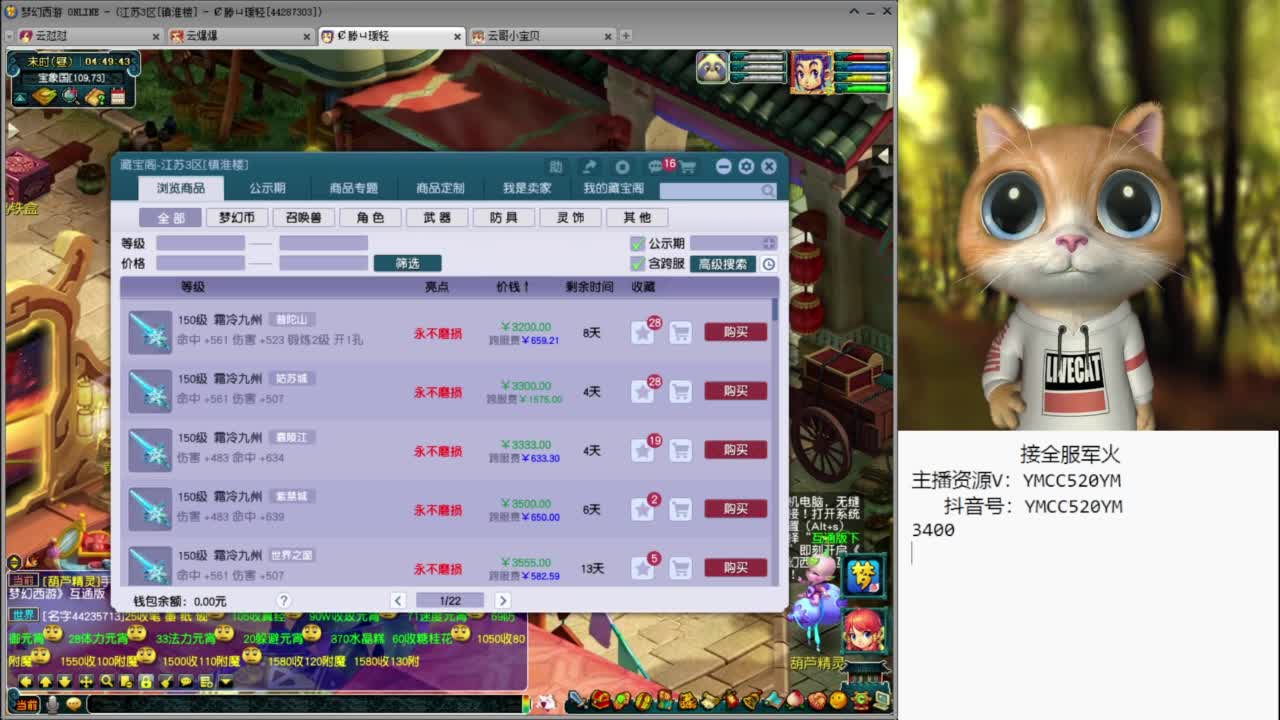
Task: Toggle the 公示期 checkbox
Action: (x=637, y=243)
